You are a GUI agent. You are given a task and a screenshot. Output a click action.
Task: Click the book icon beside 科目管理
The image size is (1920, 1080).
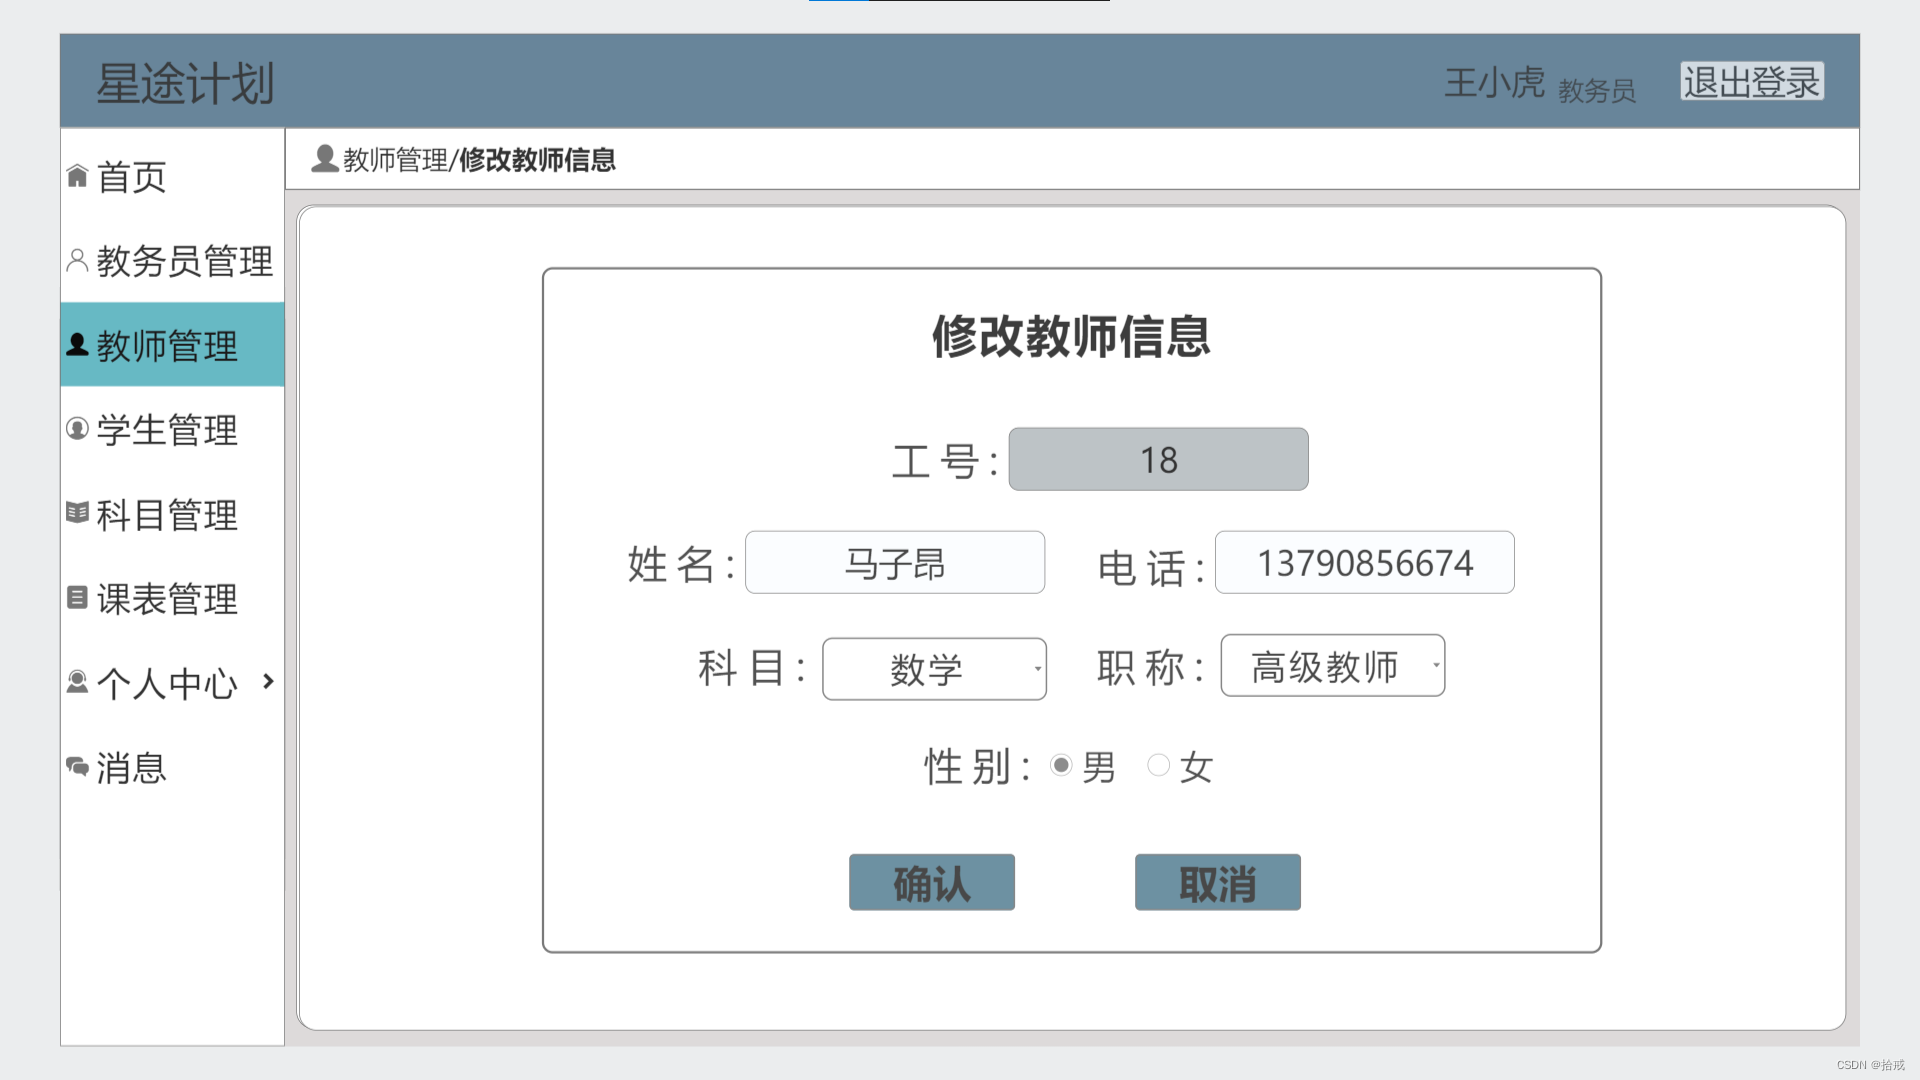(77, 513)
